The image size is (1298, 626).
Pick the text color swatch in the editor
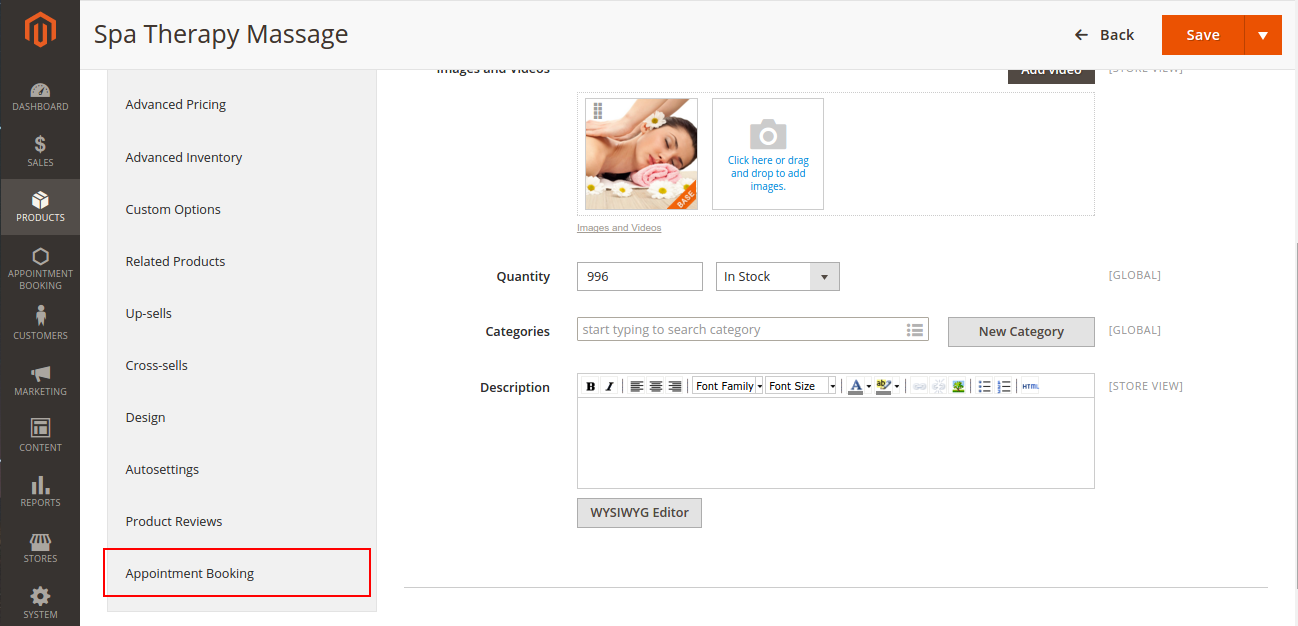pyautogui.click(x=855, y=386)
